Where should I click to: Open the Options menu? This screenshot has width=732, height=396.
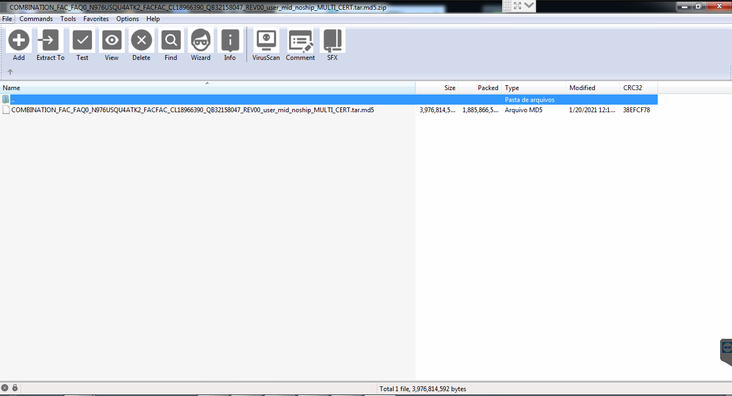tap(127, 19)
